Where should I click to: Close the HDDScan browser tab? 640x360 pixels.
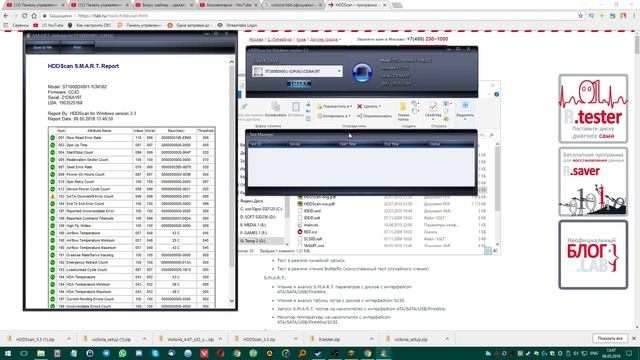click(x=384, y=5)
